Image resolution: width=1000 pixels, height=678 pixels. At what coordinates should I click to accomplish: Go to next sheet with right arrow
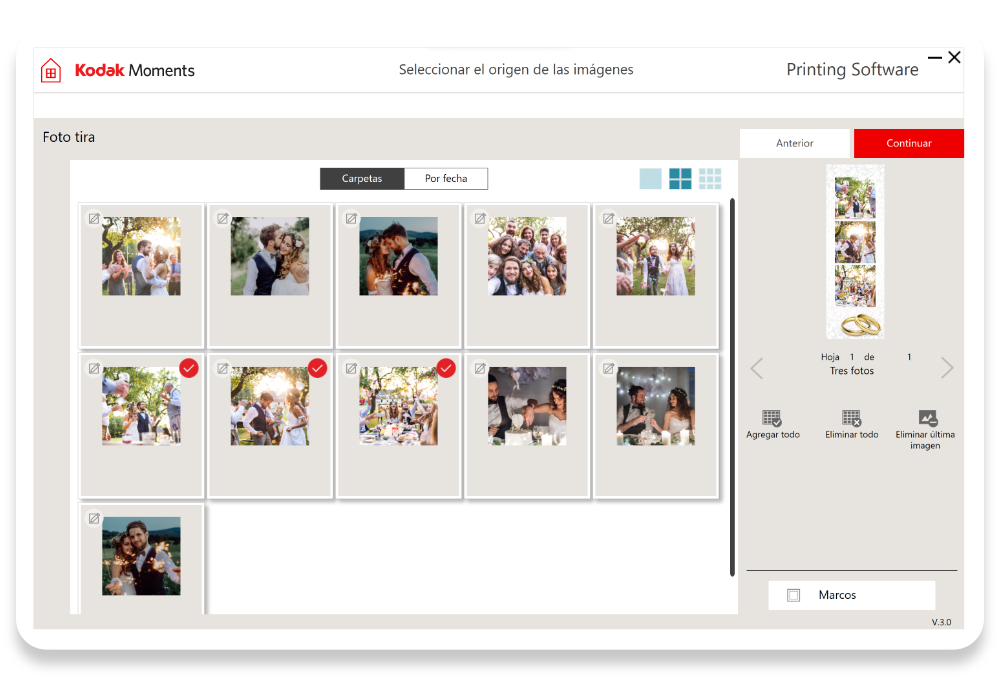[947, 368]
